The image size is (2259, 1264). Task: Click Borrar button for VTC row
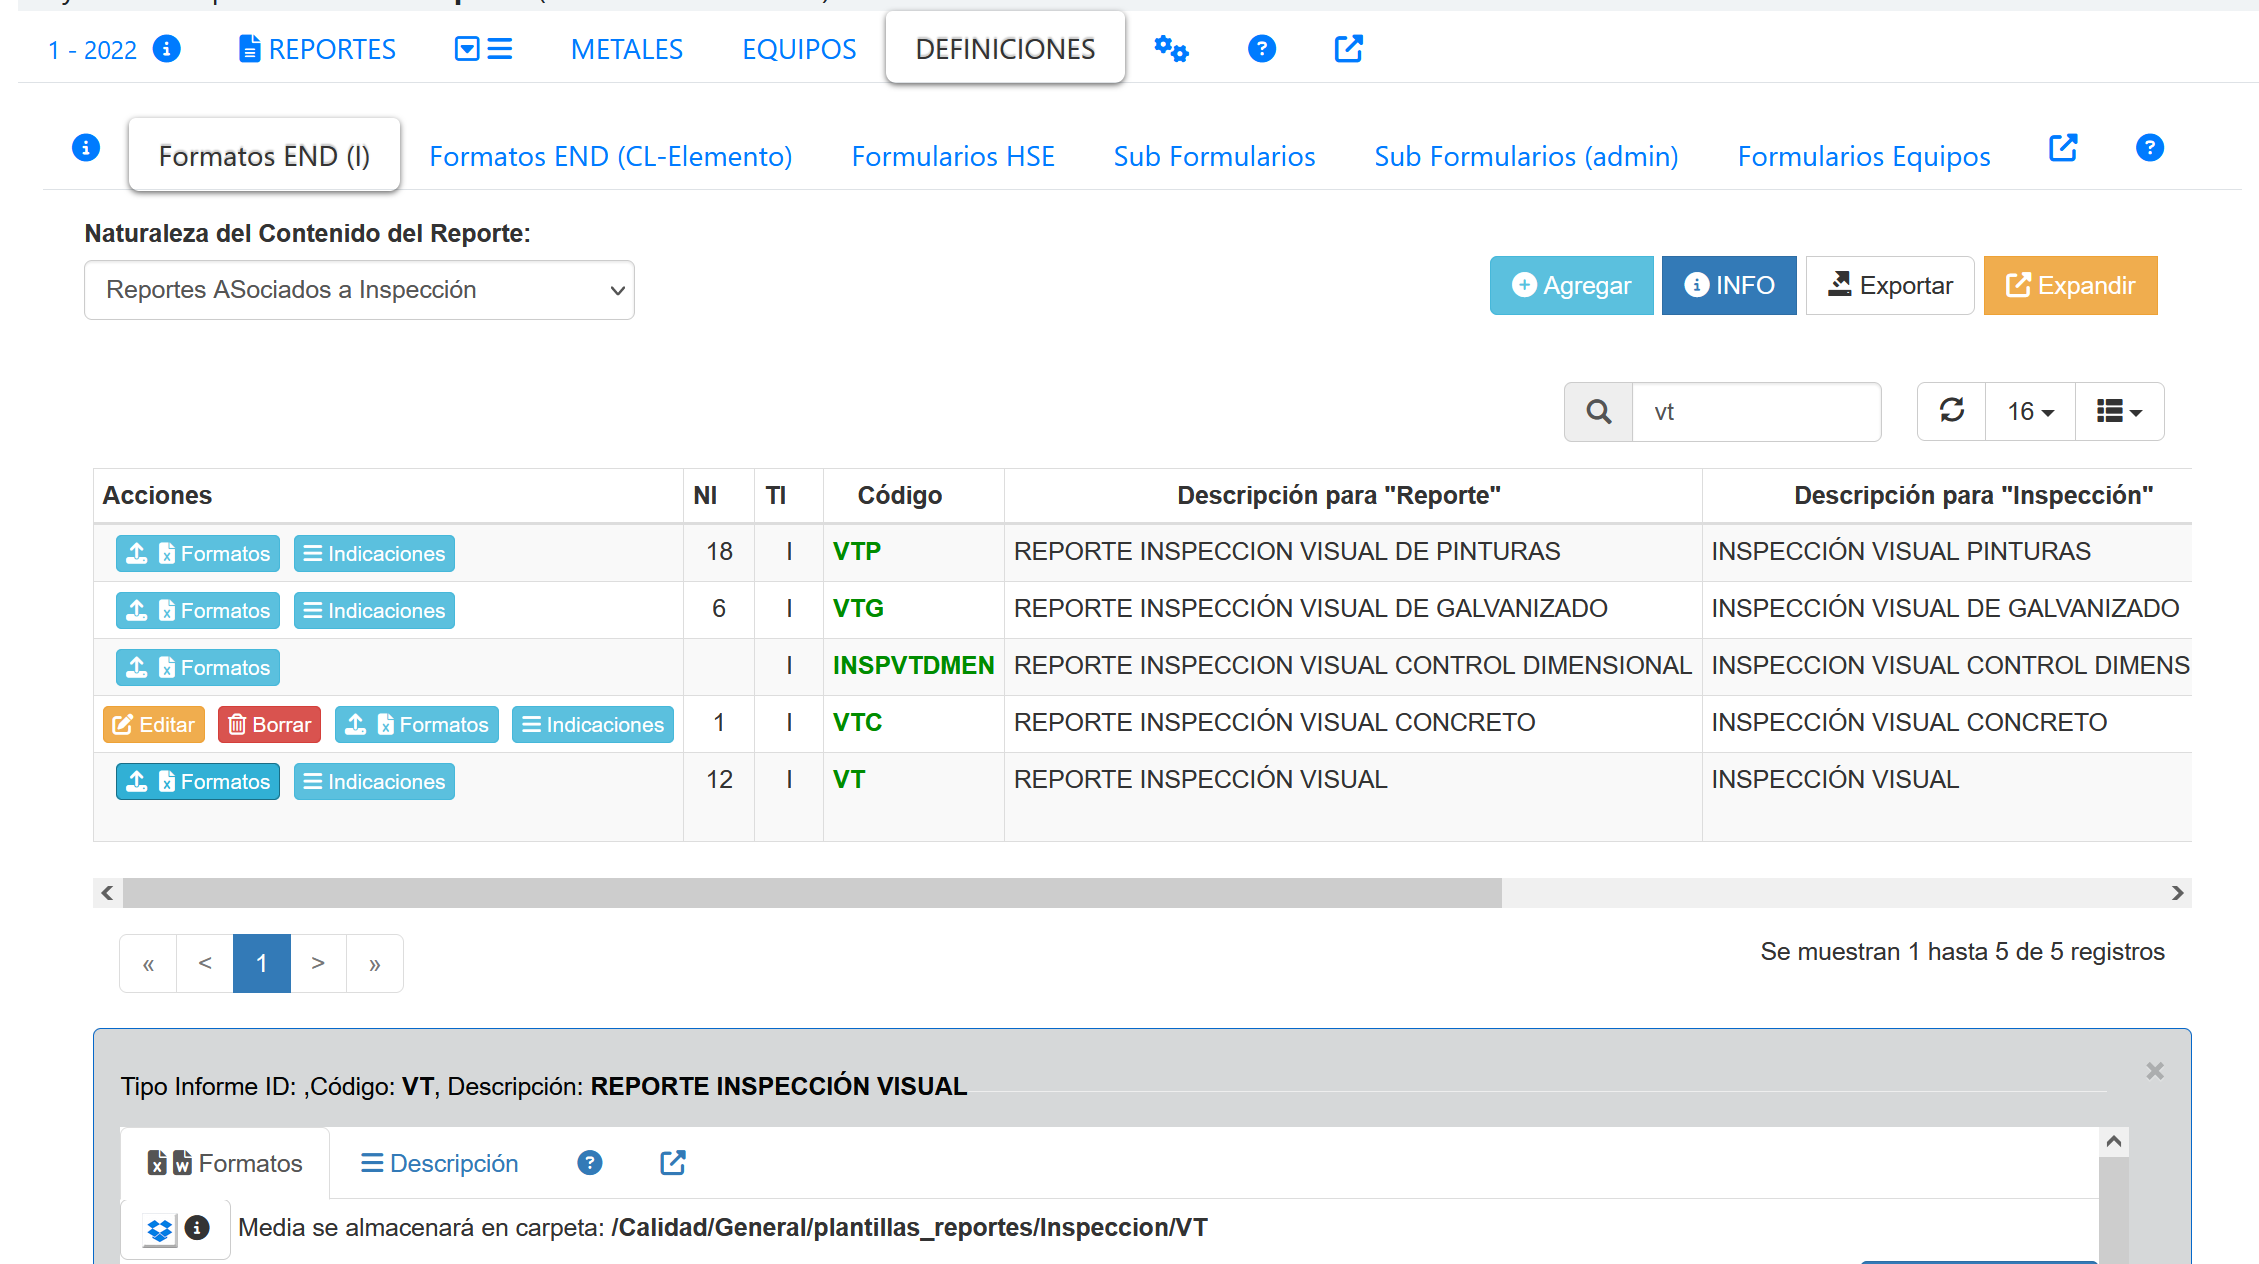tap(269, 725)
